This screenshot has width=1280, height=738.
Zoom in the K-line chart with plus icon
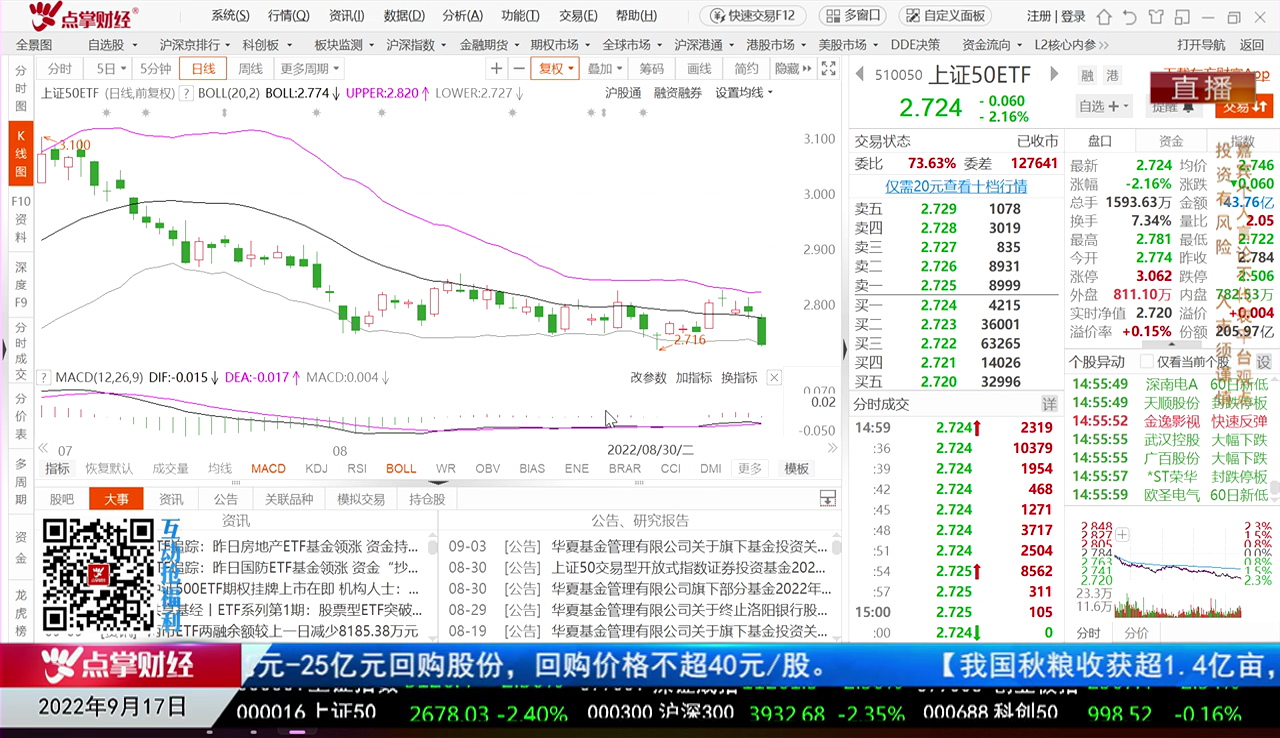497,68
